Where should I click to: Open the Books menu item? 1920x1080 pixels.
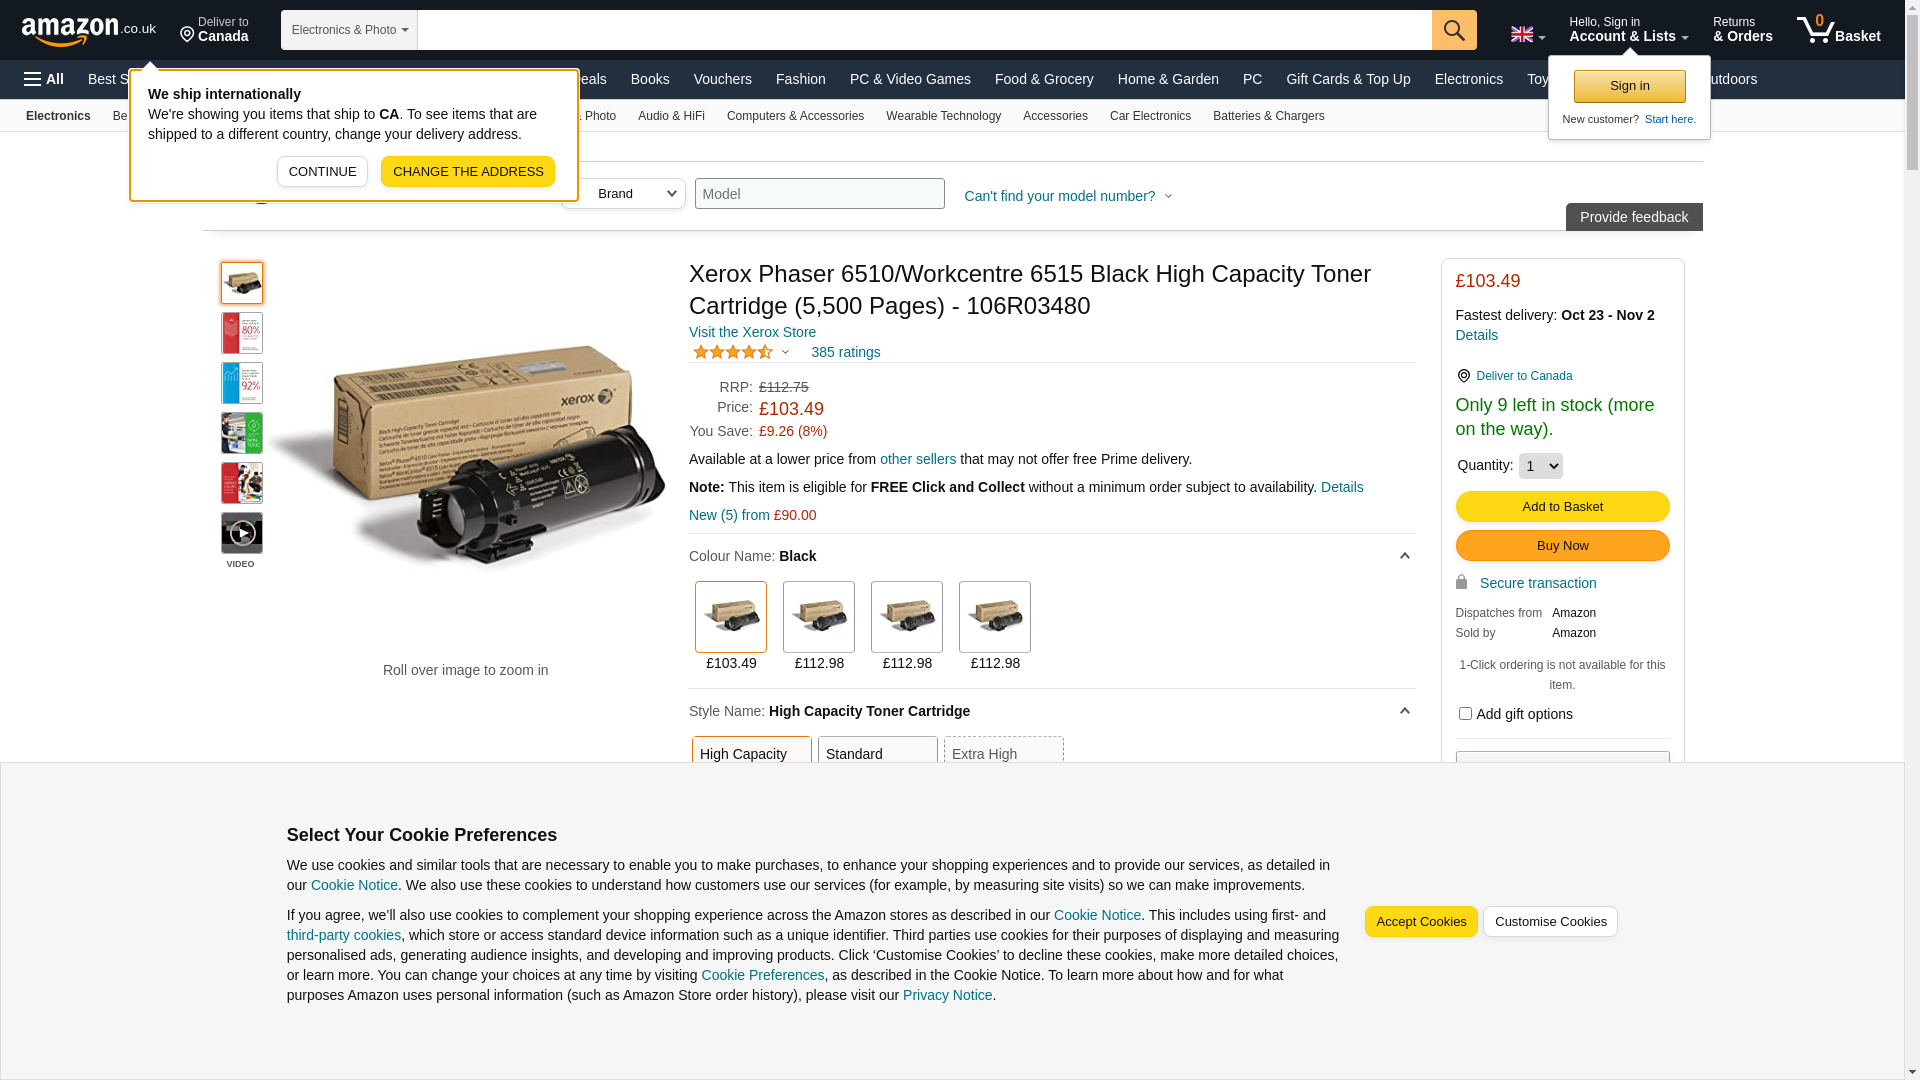pyautogui.click(x=650, y=79)
